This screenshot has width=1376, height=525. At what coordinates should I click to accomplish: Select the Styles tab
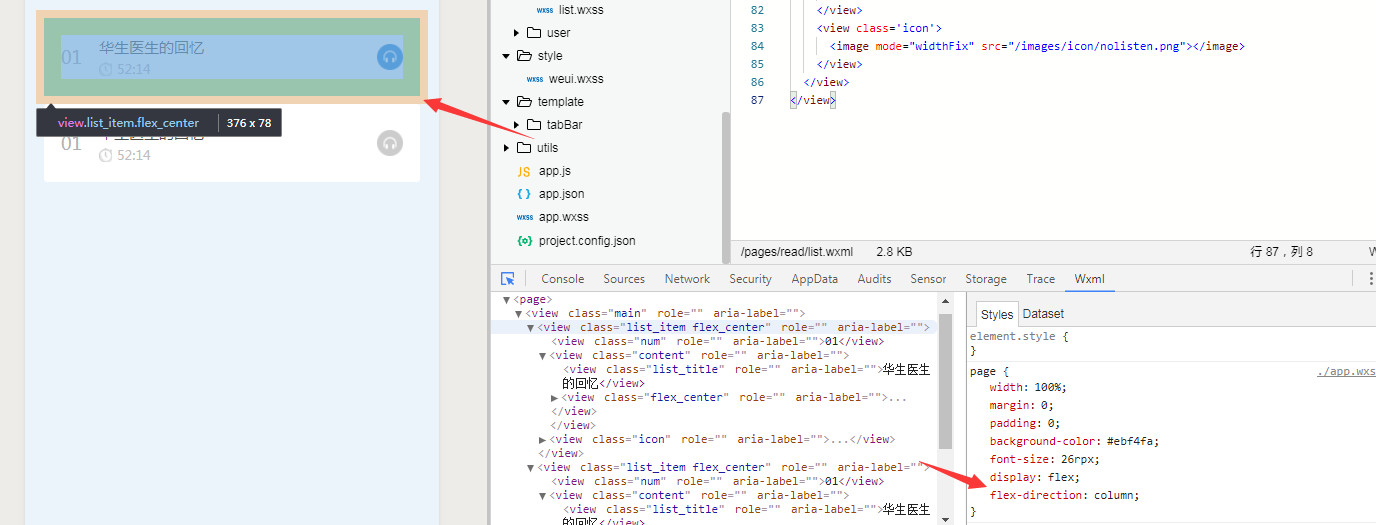click(997, 314)
